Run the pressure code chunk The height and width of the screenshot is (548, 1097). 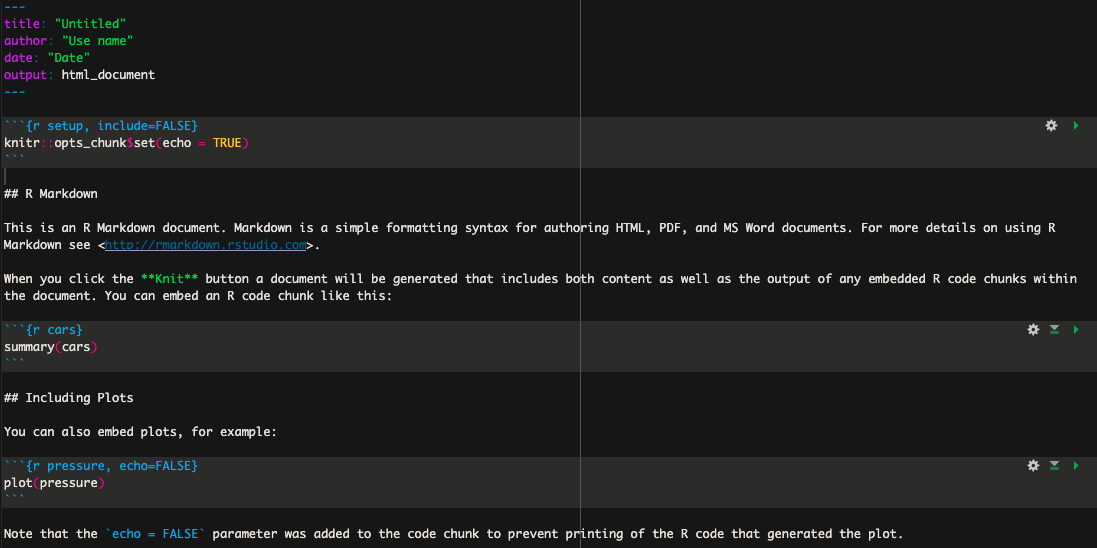click(x=1075, y=466)
